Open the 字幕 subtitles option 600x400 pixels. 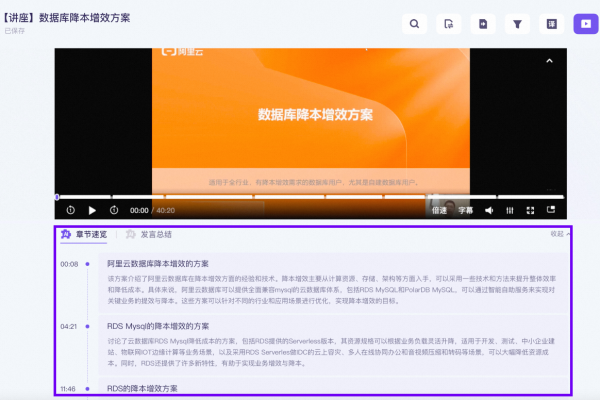pos(466,210)
